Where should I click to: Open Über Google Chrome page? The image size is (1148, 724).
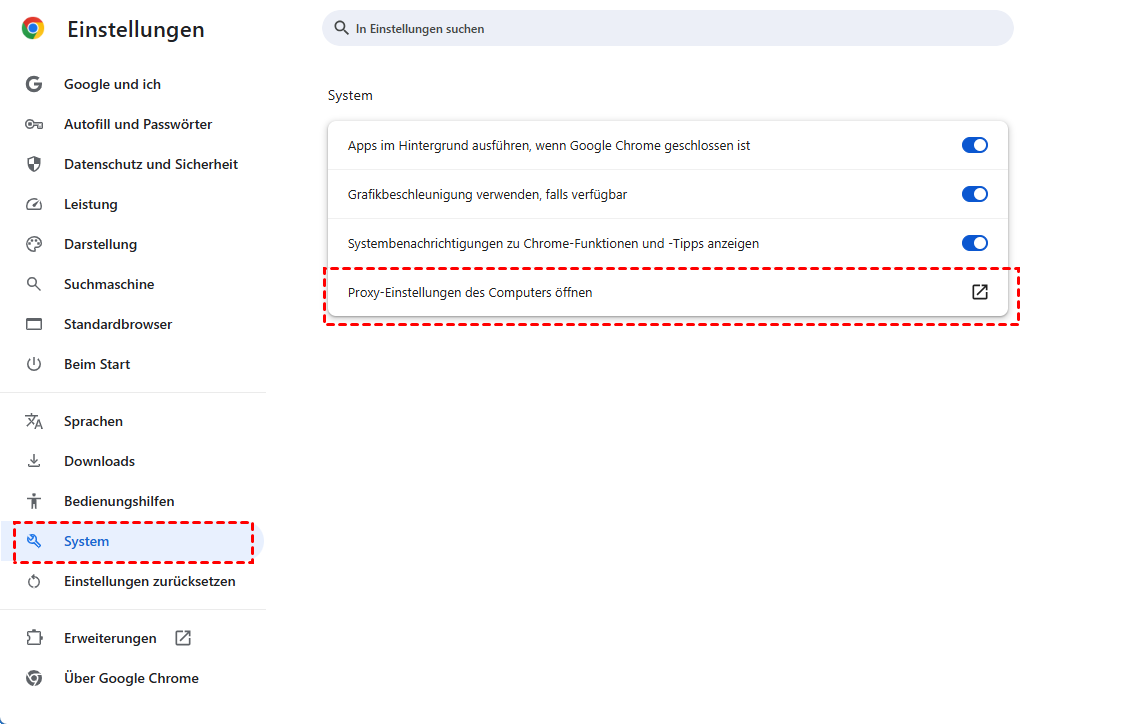point(131,679)
